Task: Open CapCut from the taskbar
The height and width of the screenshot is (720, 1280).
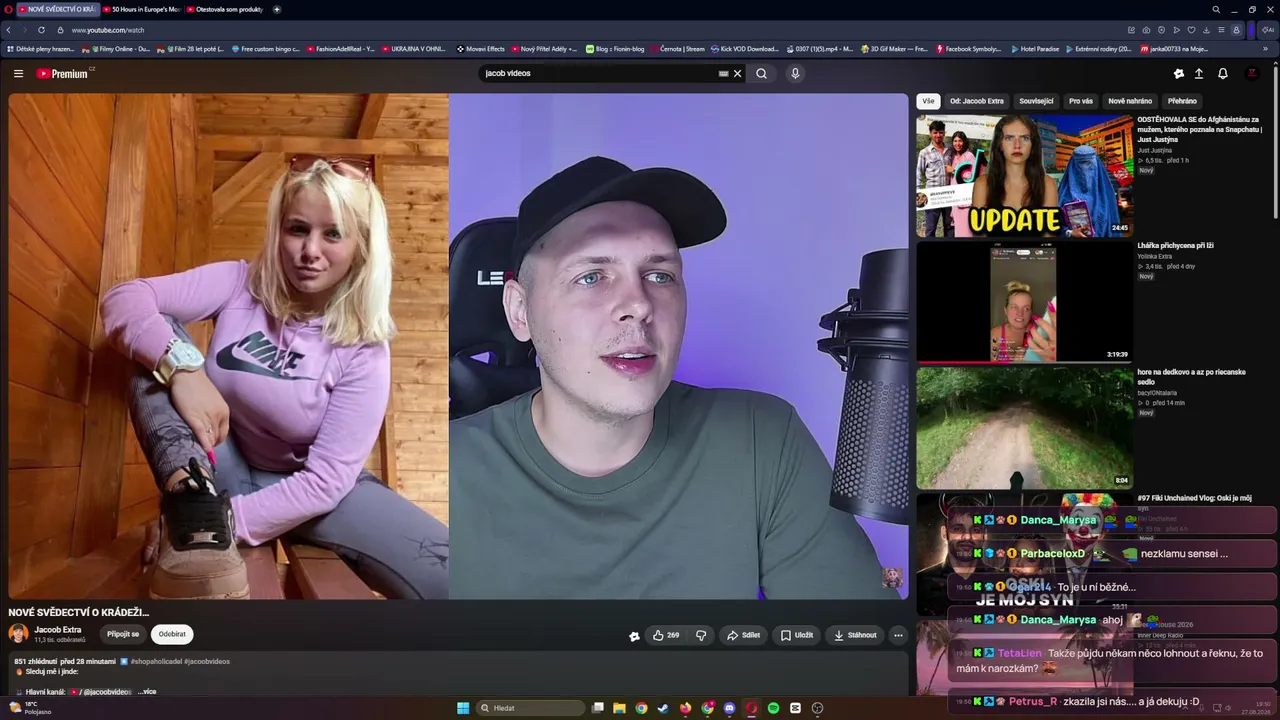Action: (795, 708)
